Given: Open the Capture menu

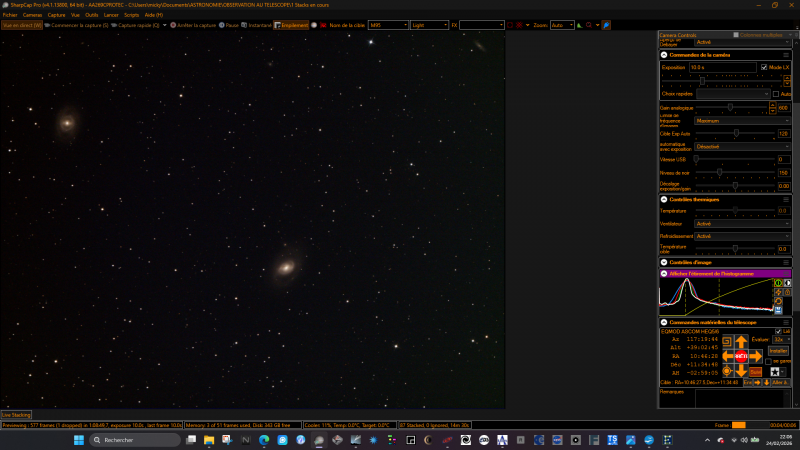Looking at the screenshot, I should coord(57,15).
